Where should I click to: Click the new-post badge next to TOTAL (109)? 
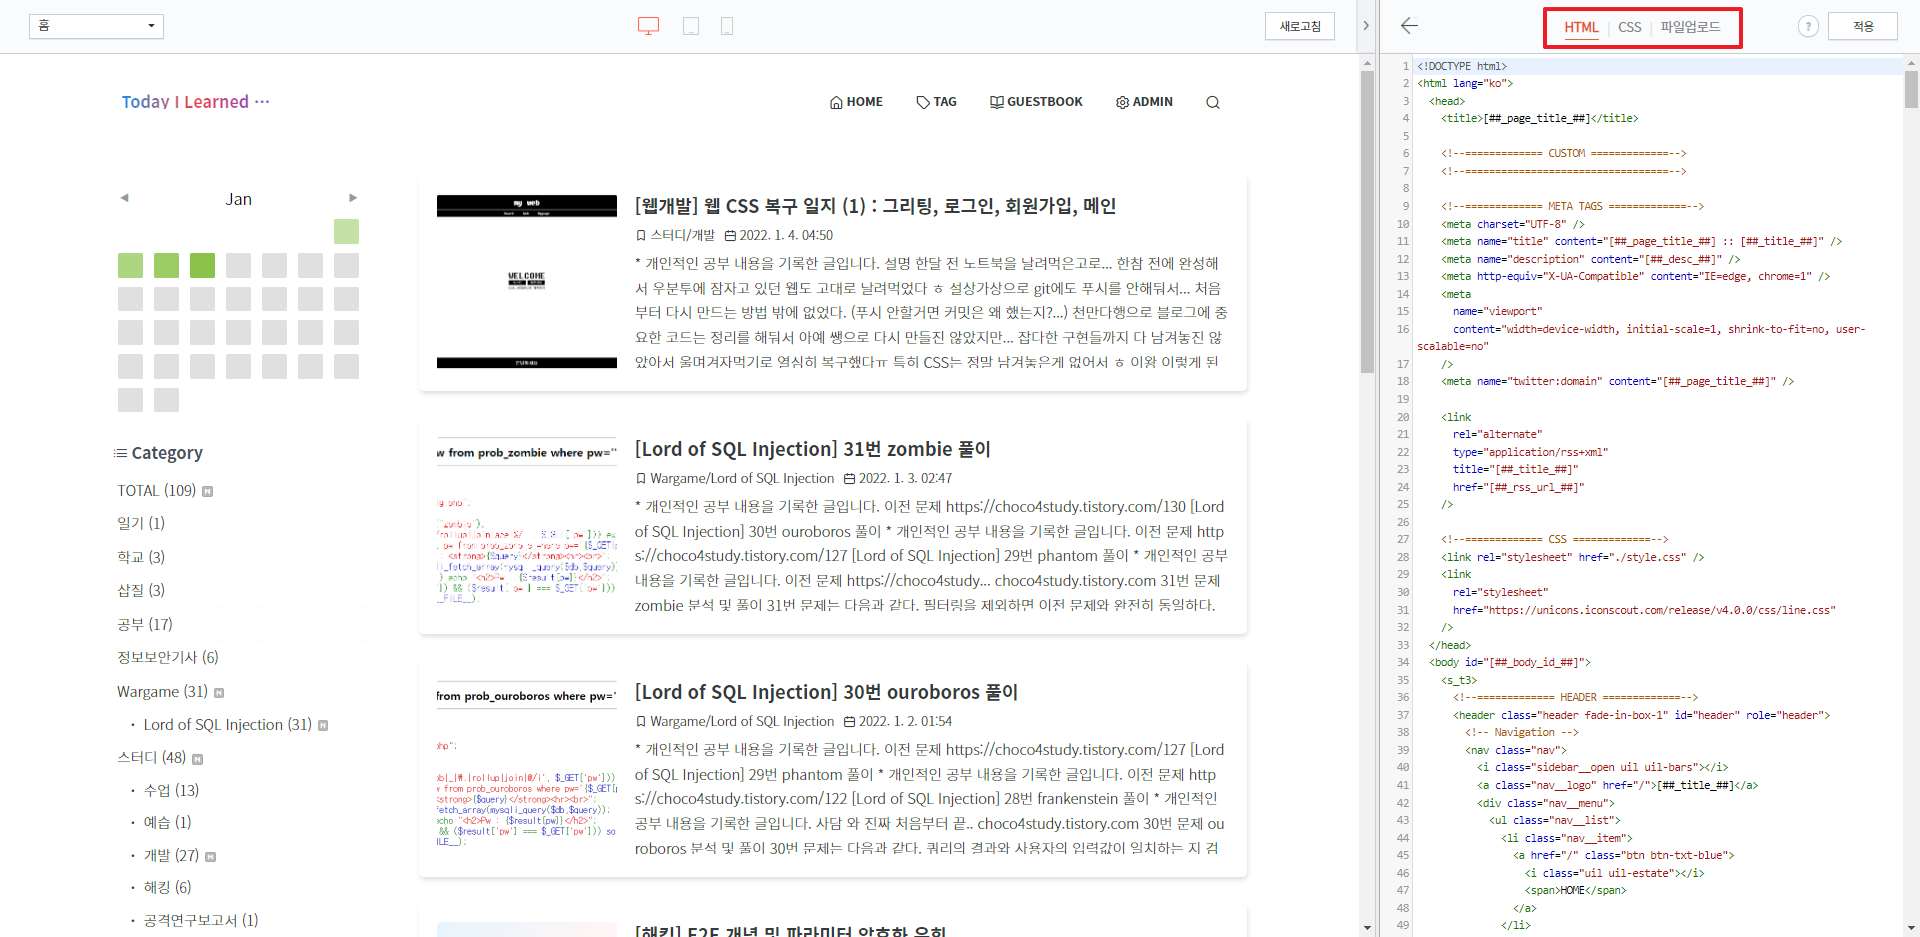[x=208, y=491]
